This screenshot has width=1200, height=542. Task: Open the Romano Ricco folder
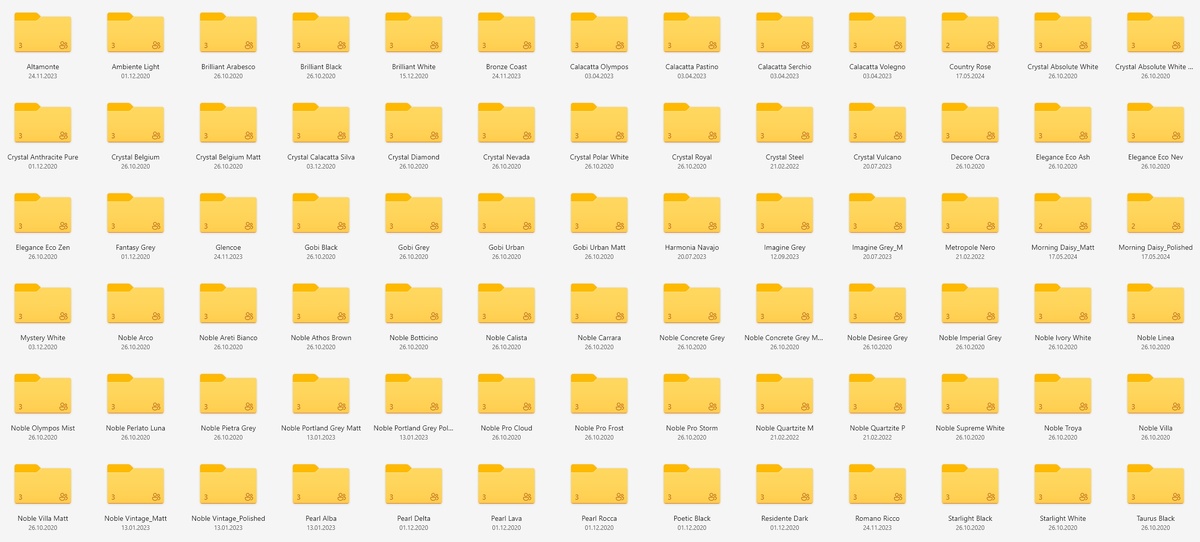[877, 484]
